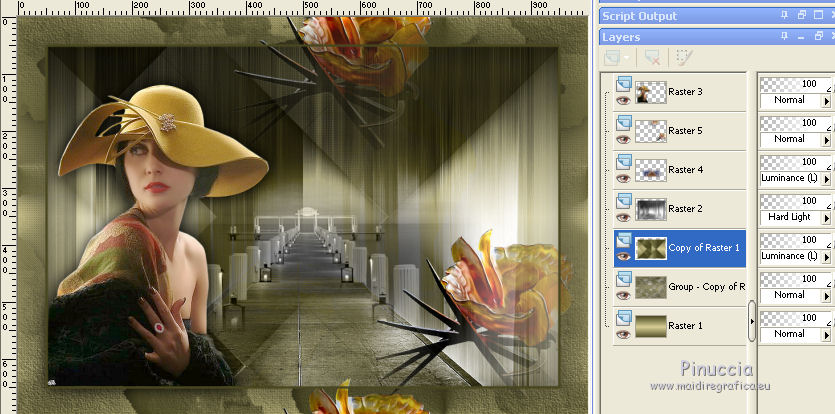Click the Group - Copy of R thumbnail

(651, 287)
